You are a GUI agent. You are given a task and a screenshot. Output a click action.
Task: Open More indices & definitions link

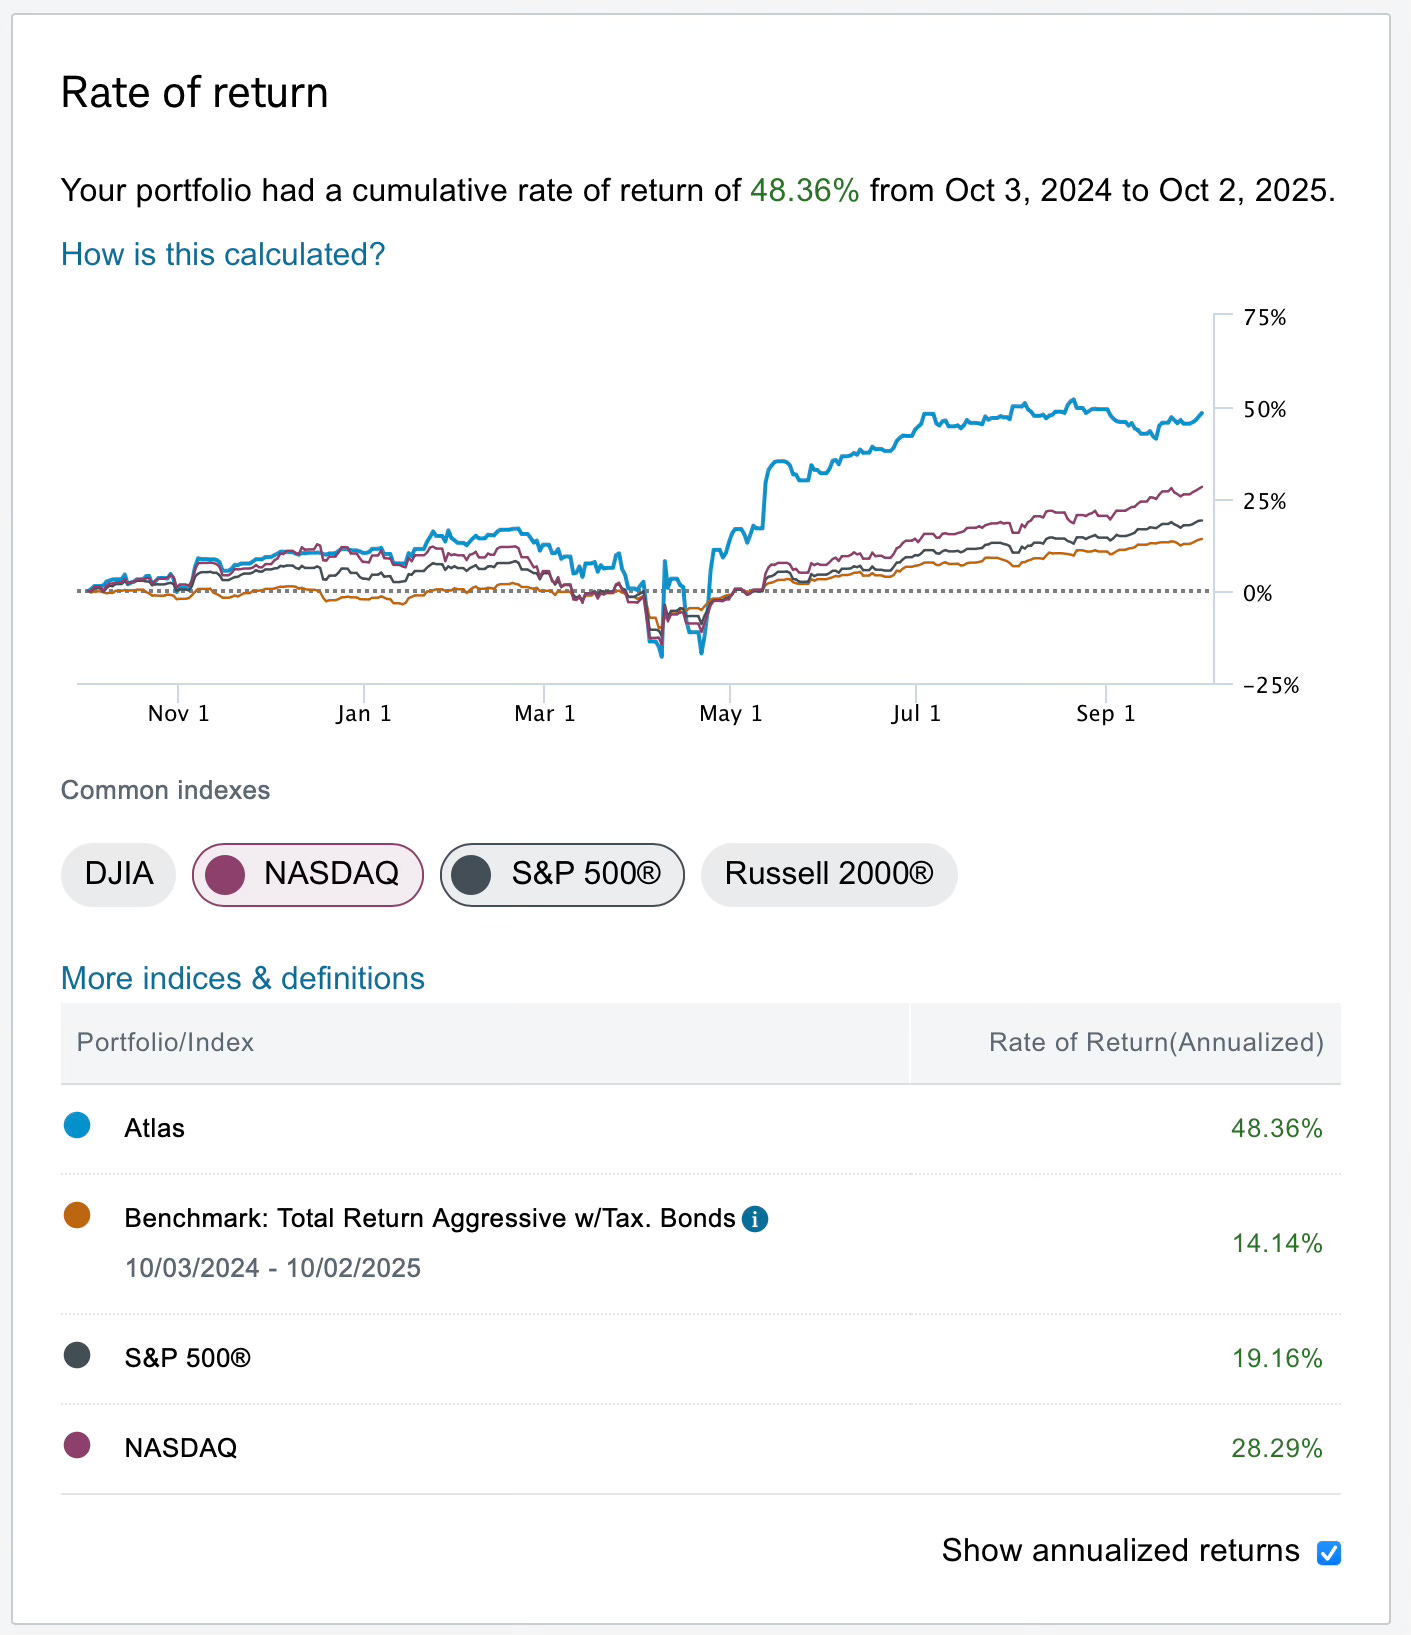pyautogui.click(x=243, y=978)
